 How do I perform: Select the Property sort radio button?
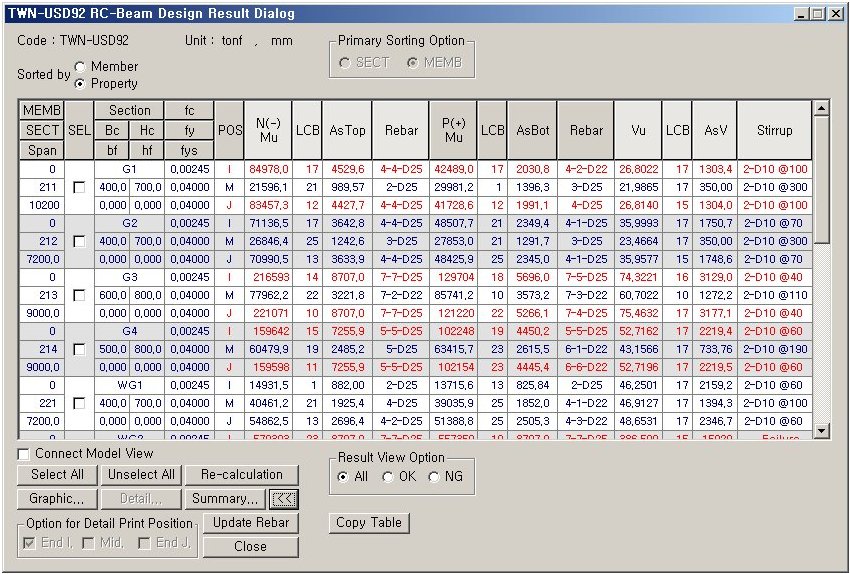click(80, 83)
